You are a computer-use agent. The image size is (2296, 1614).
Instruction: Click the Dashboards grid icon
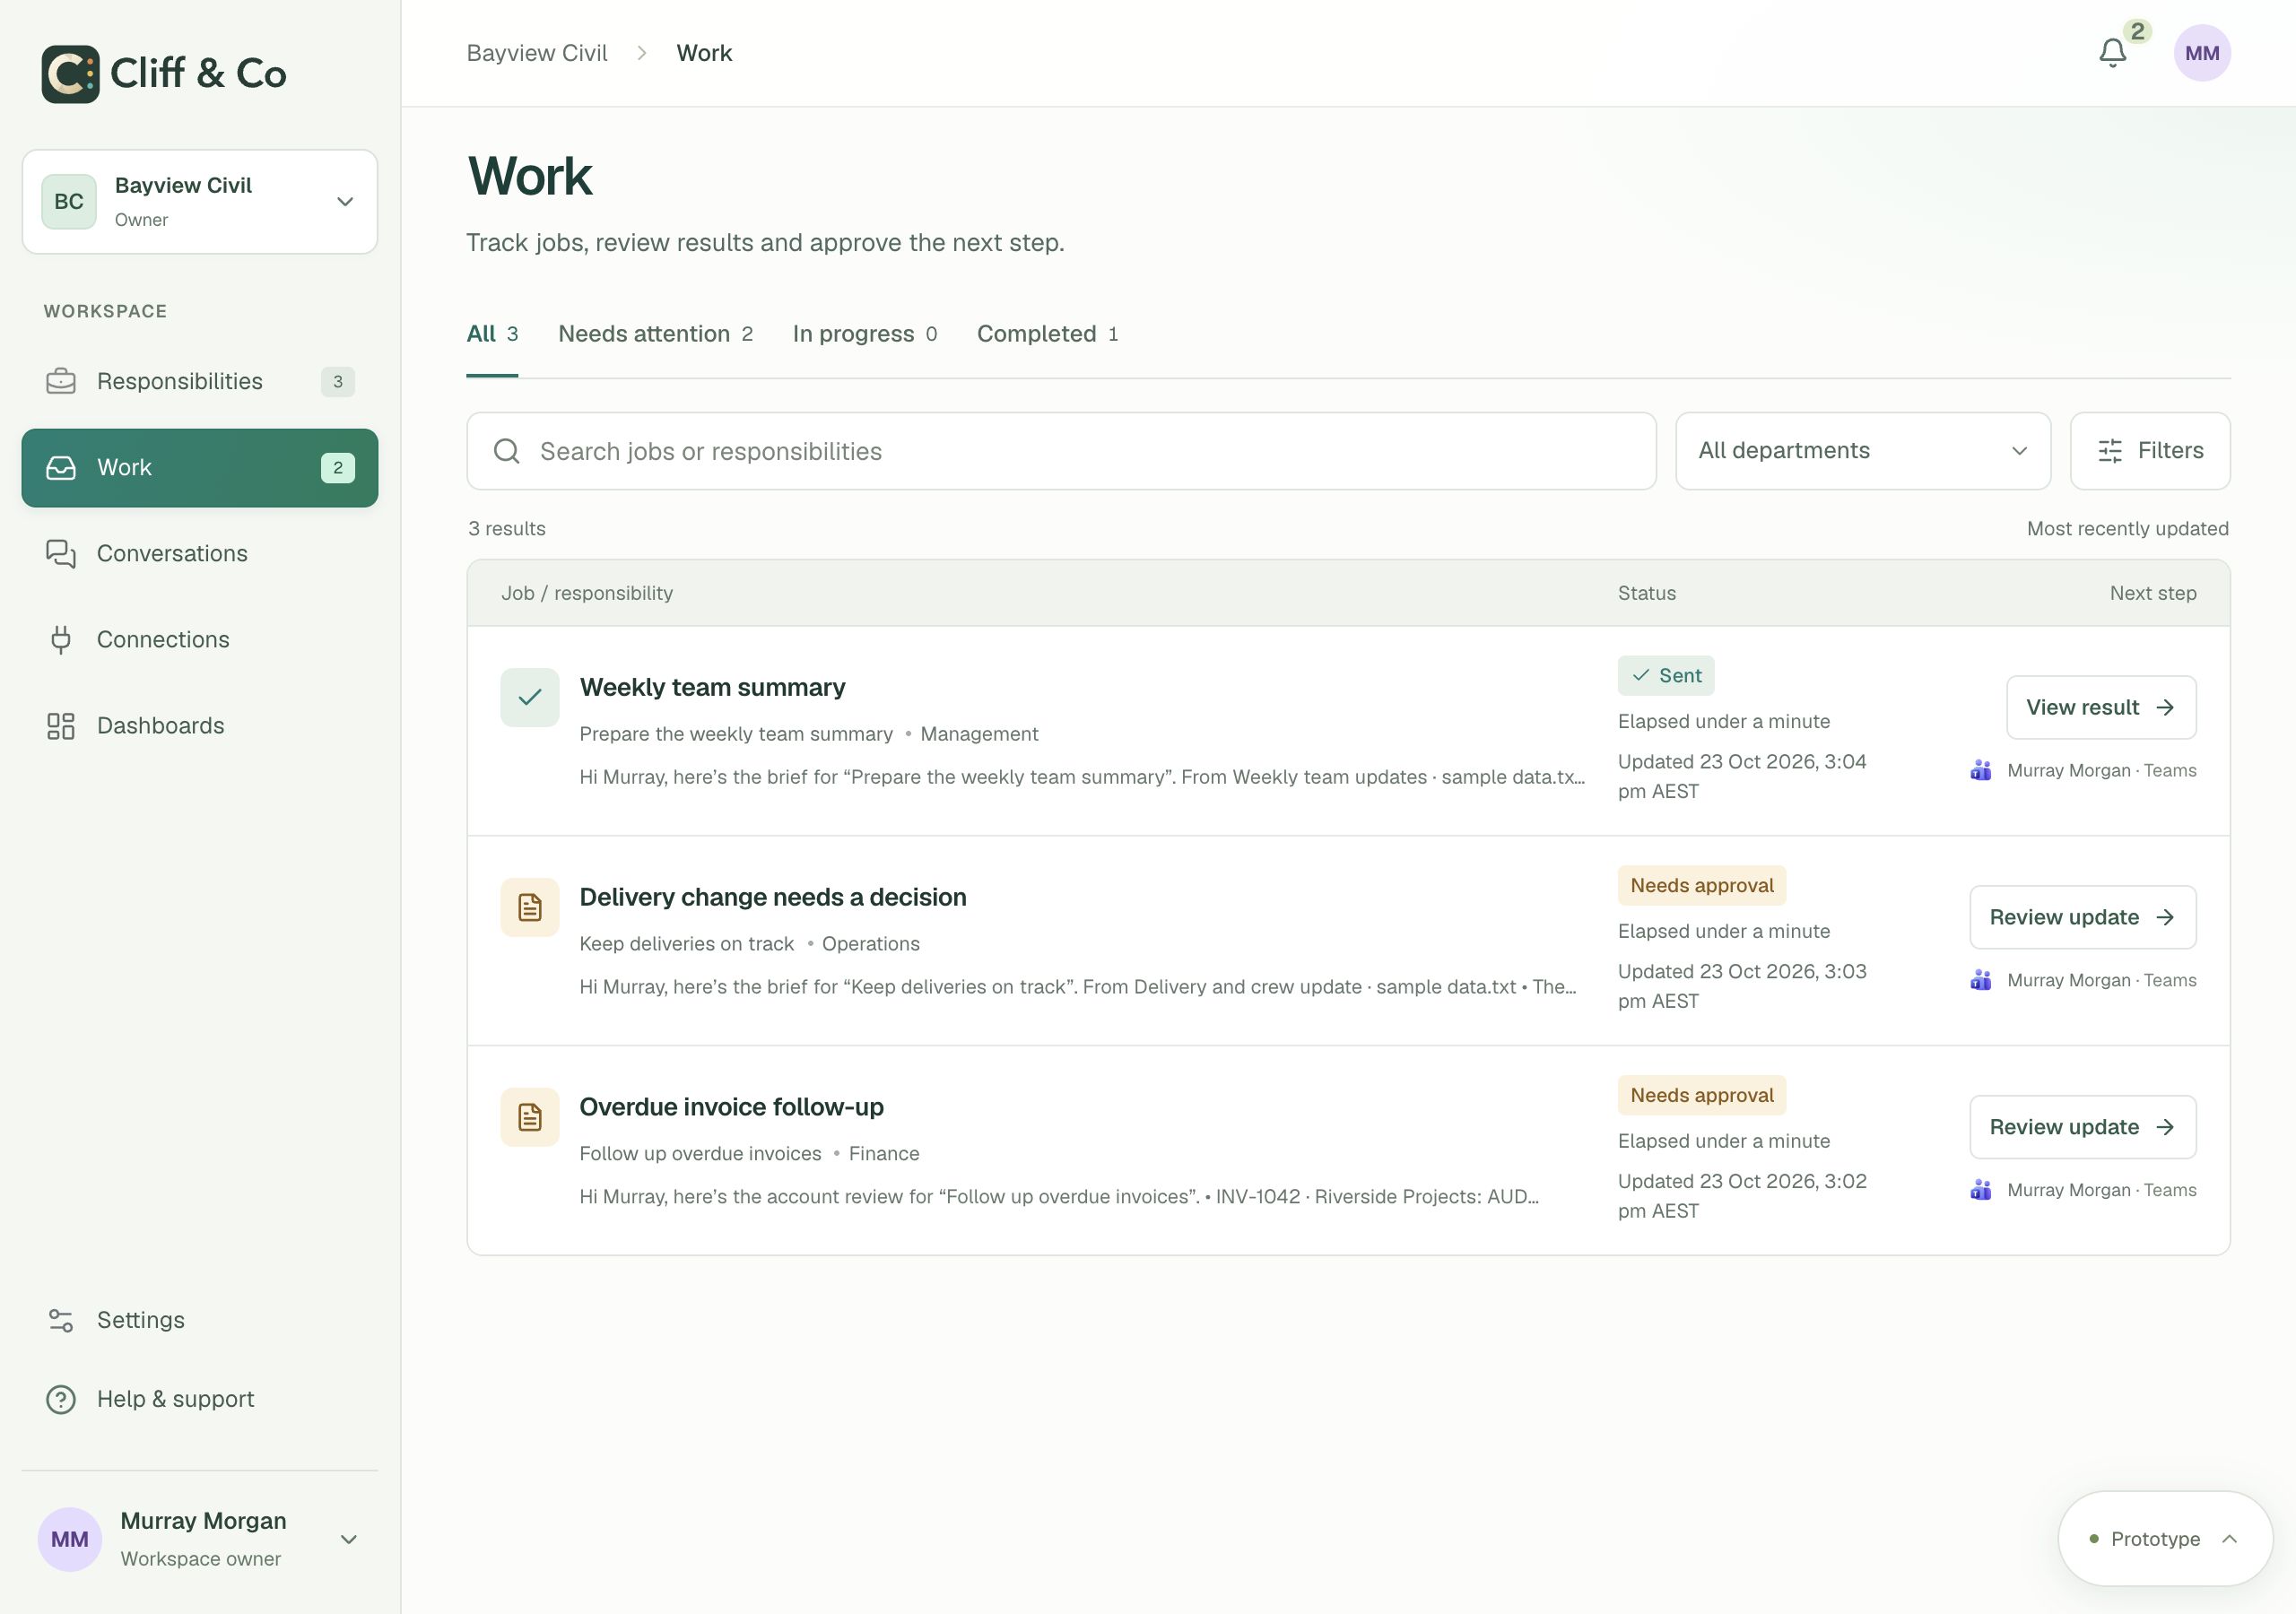[61, 725]
